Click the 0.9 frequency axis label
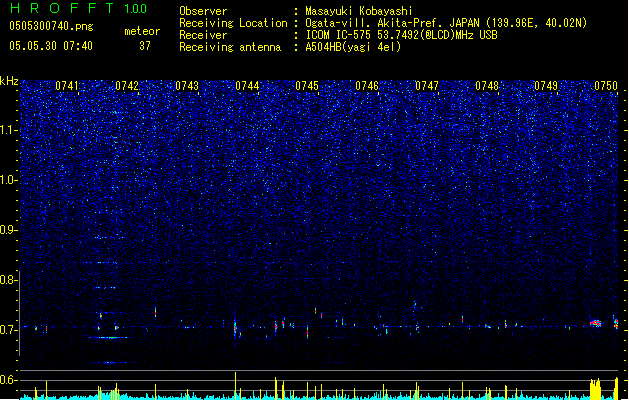629x400 pixels. 8,230
